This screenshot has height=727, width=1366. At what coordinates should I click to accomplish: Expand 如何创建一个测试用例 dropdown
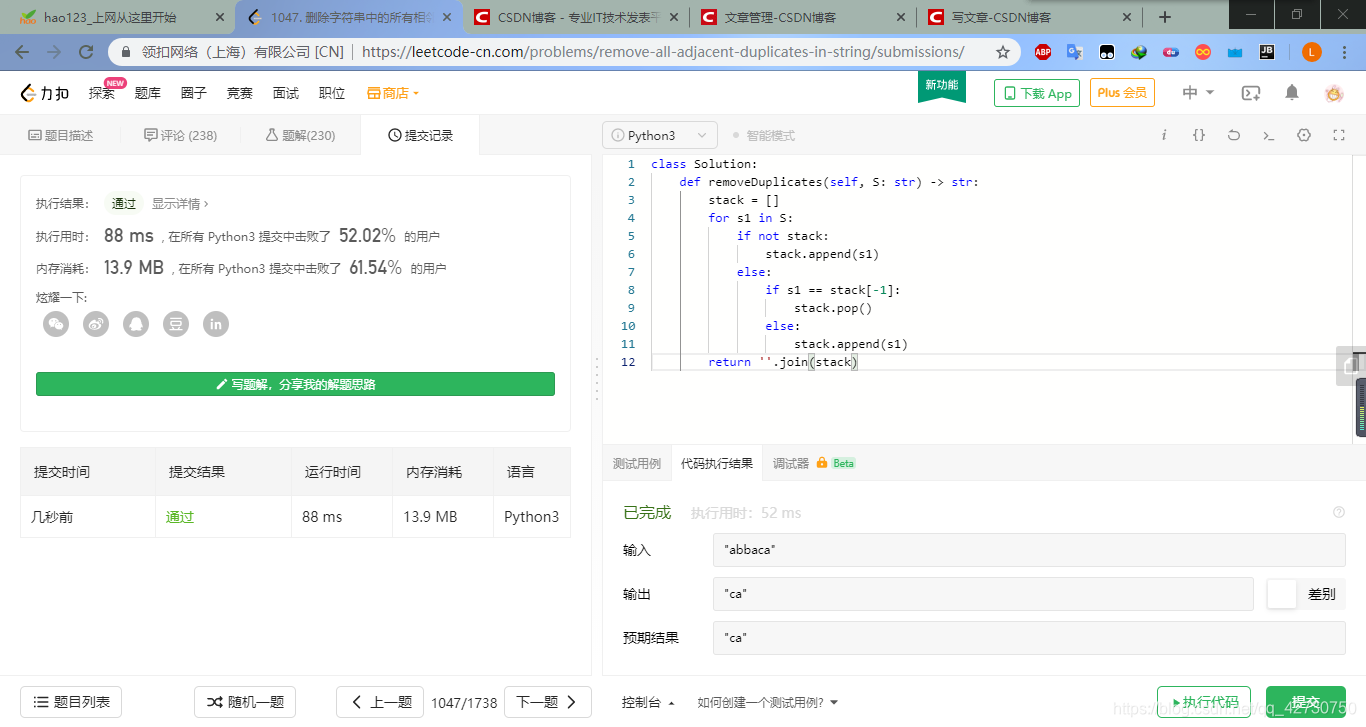coord(768,702)
